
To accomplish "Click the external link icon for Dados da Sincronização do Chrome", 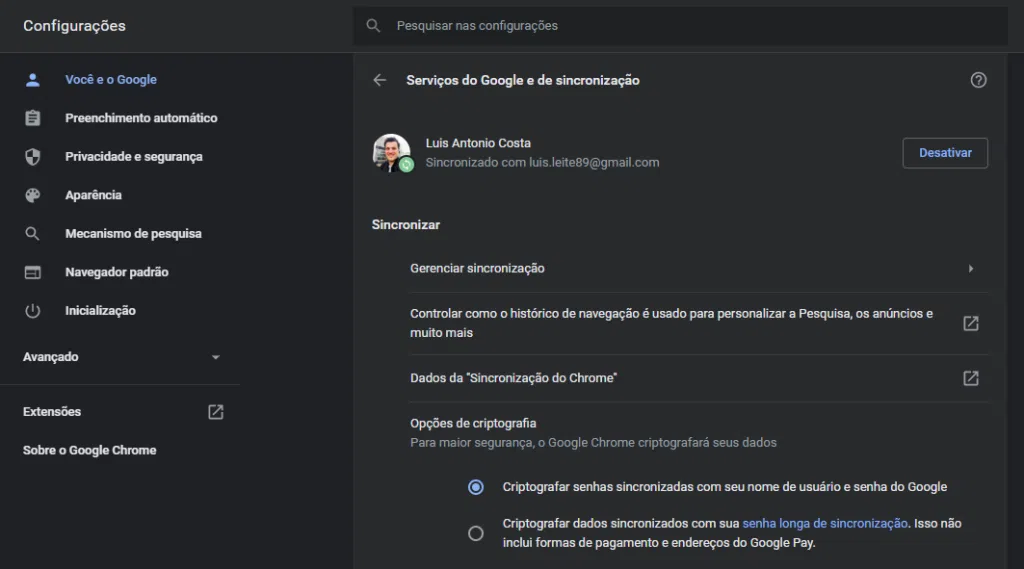I will (x=971, y=378).
